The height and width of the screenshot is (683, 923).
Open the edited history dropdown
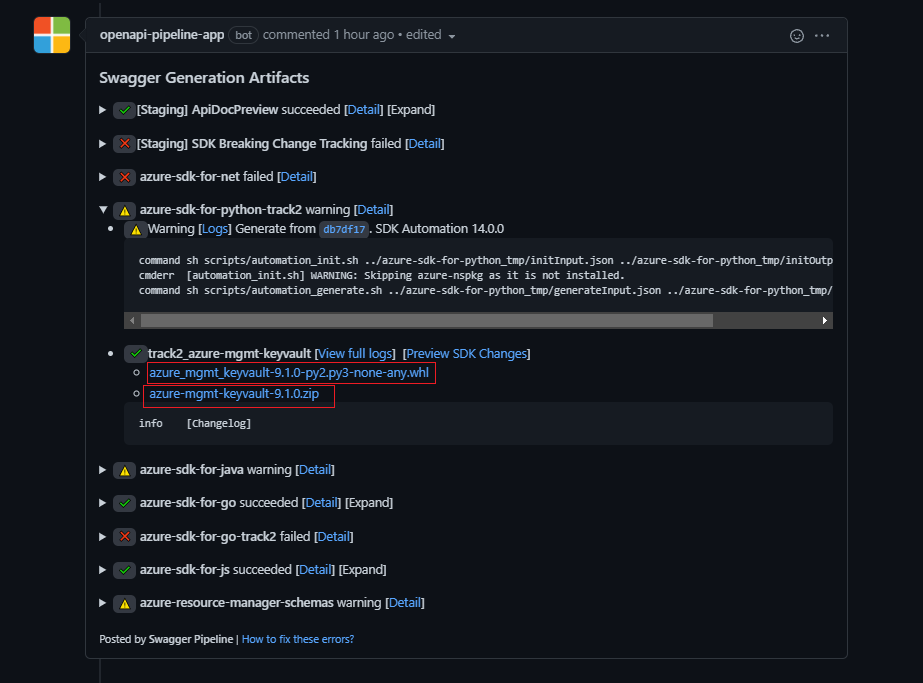pyautogui.click(x=452, y=36)
